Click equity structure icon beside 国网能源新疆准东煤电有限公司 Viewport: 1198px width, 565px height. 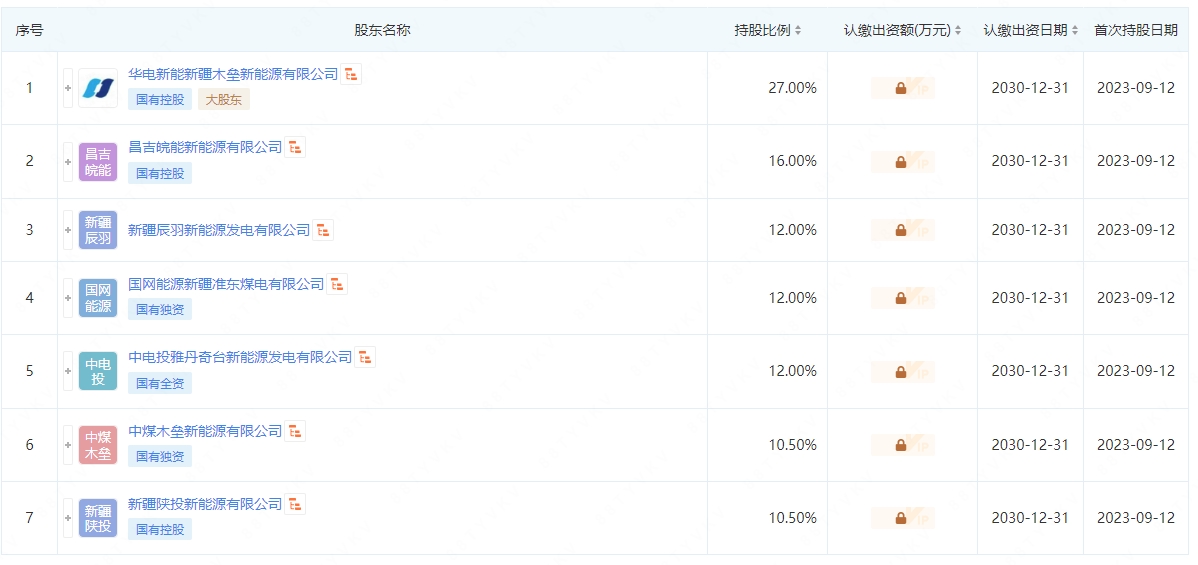(337, 284)
